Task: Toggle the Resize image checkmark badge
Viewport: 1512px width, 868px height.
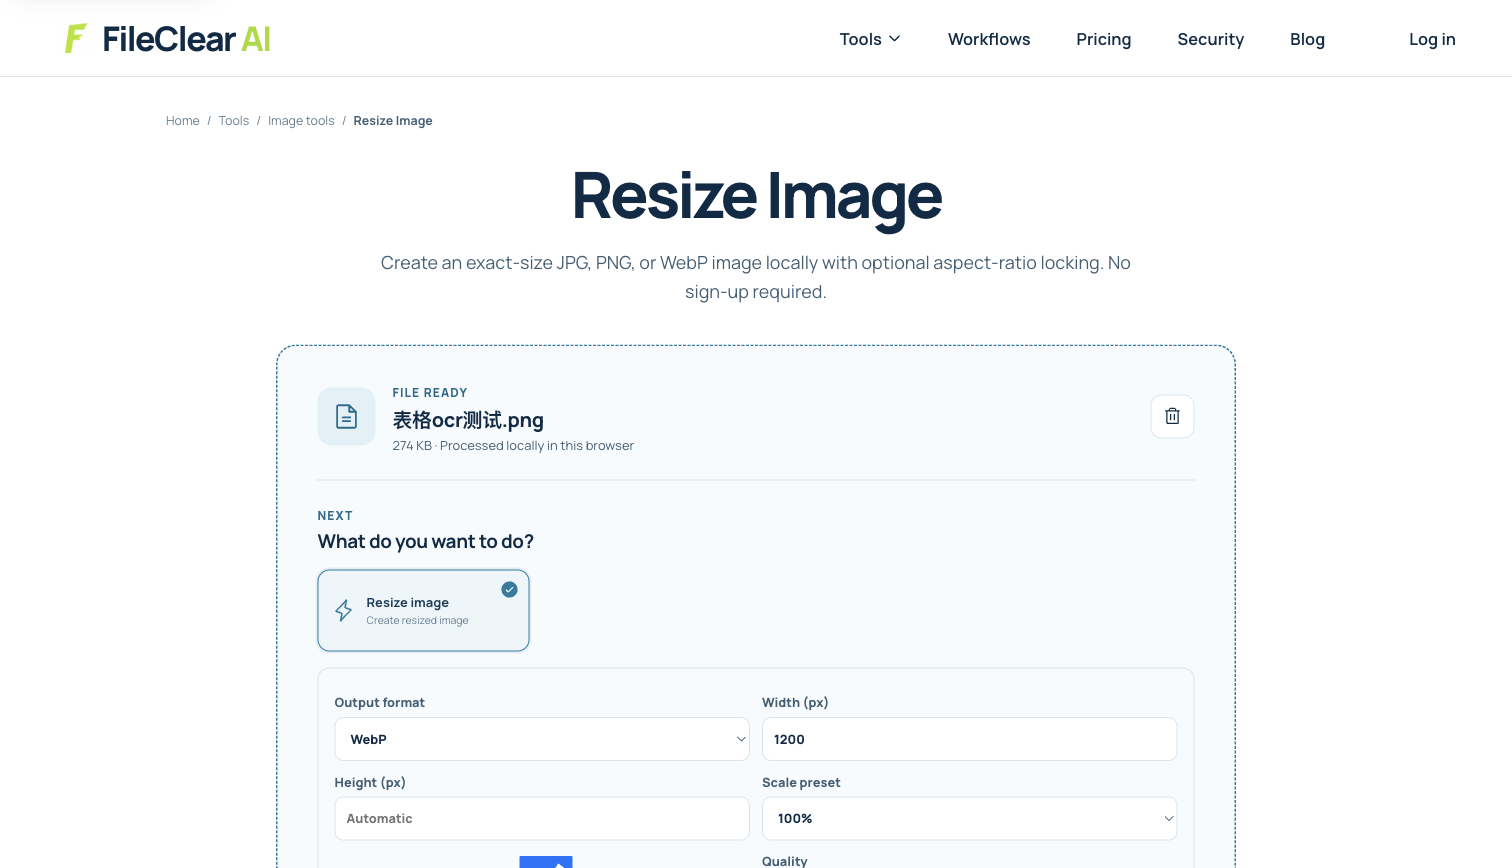Action: tap(509, 589)
